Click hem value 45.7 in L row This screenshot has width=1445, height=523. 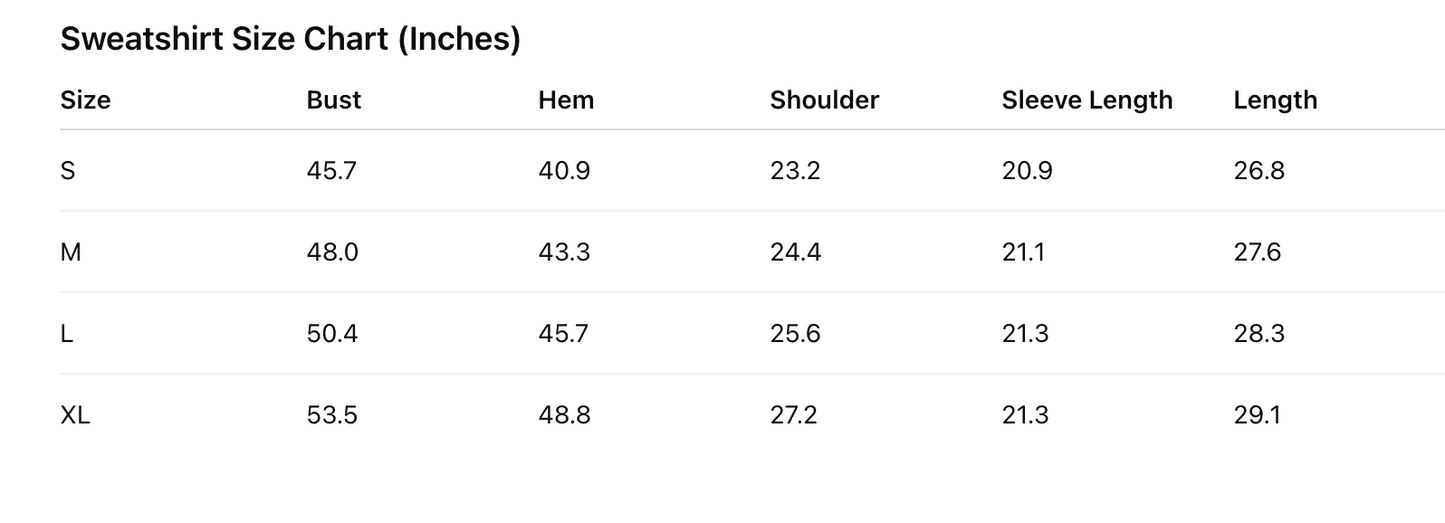coord(564,334)
